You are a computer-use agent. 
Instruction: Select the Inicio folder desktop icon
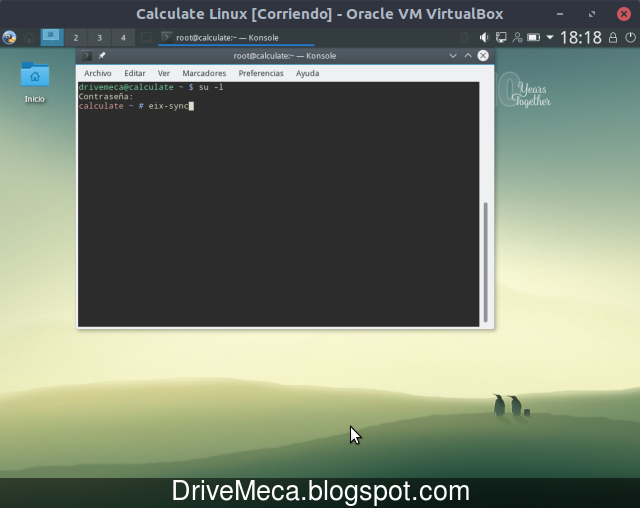click(35, 82)
